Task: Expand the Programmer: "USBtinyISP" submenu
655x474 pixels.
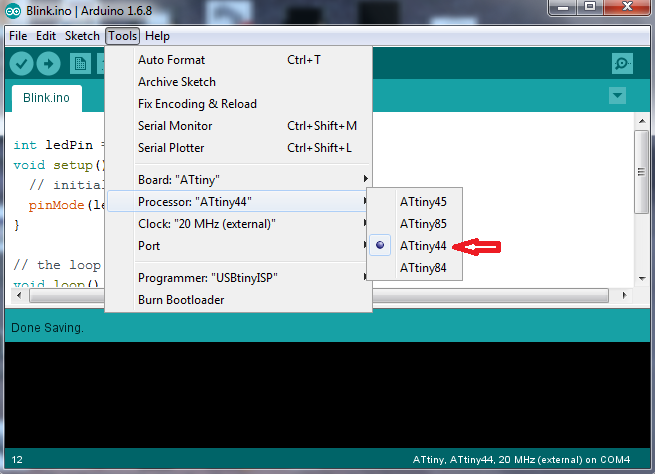Action: tap(239, 278)
